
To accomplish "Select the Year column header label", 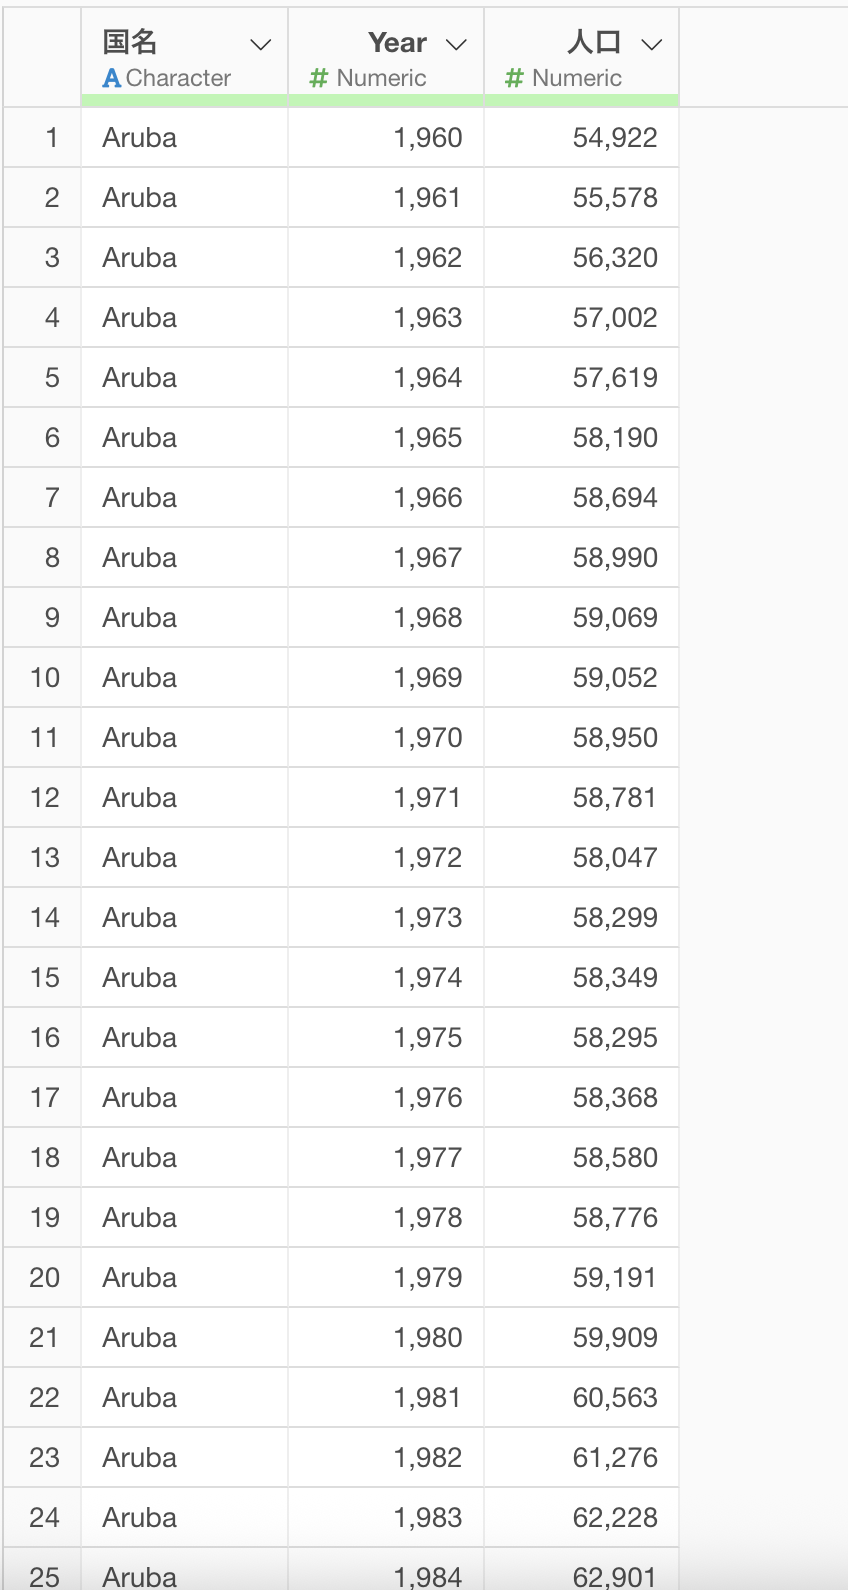I will 397,42.
